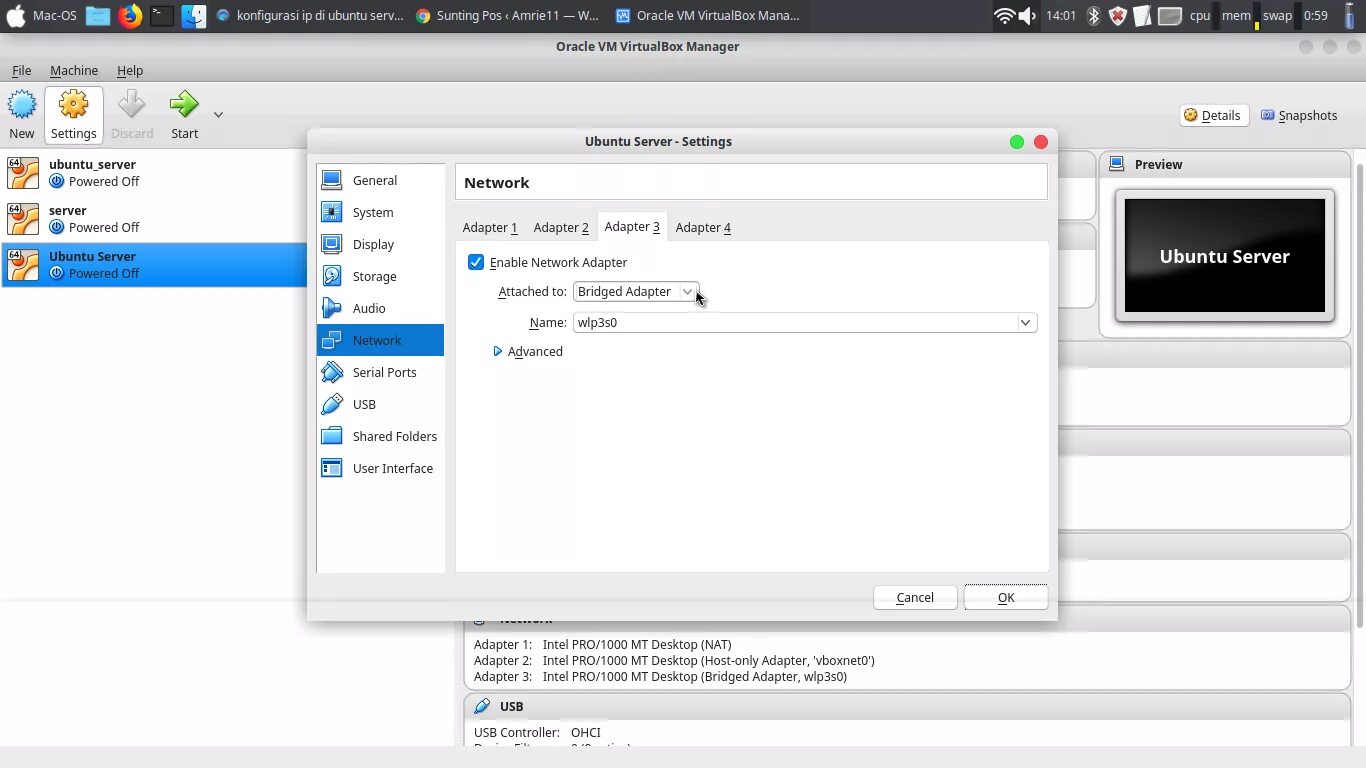
Task: Open the File menu
Action: click(22, 70)
